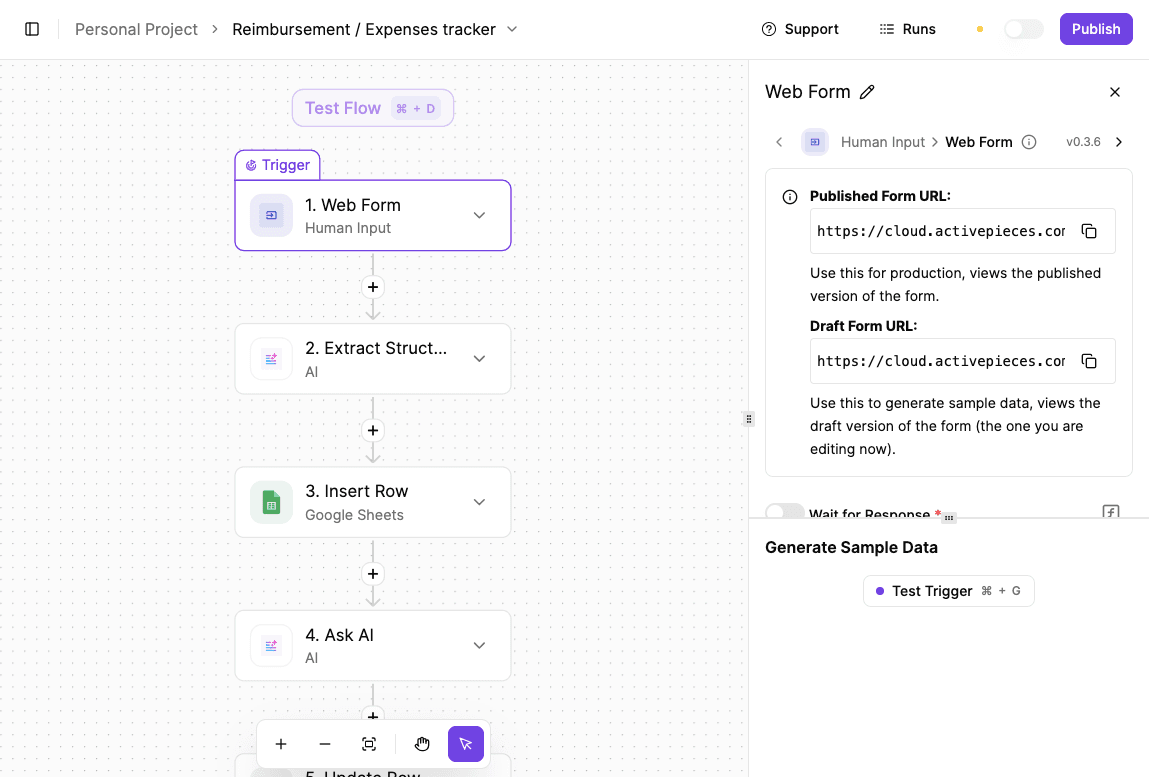The image size is (1149, 777).
Task: Select the pan (hand) tool on canvas toolbar
Action: (422, 744)
